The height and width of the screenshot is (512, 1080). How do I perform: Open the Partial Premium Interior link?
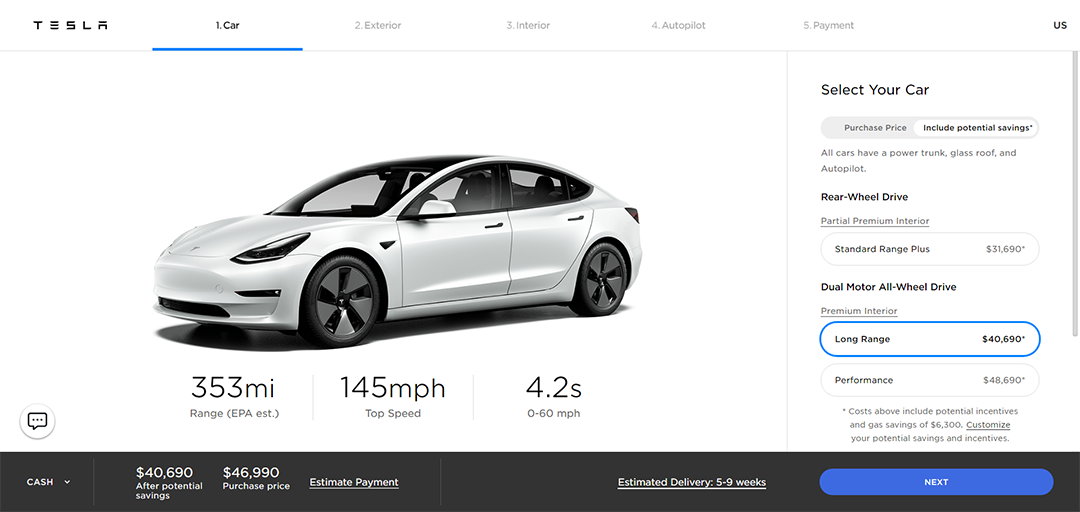click(x=875, y=221)
